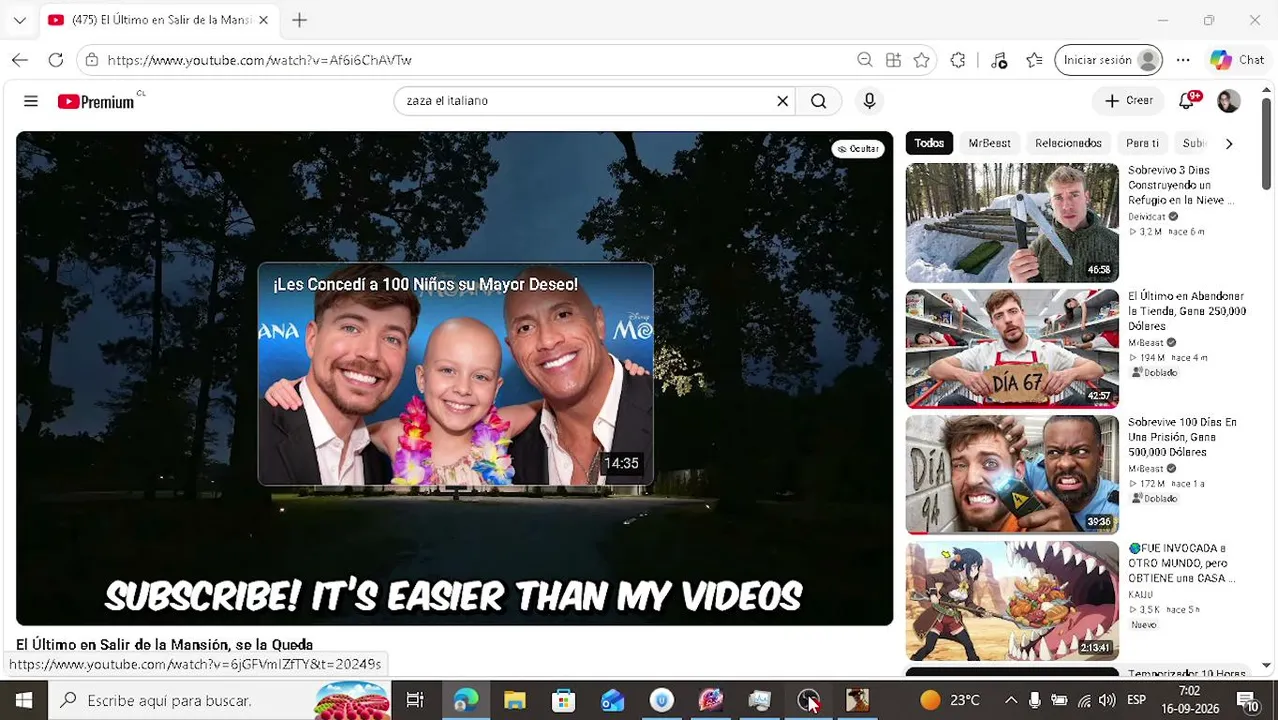This screenshot has height=720, width=1278.
Task: Clear the search box with the X
Action: pos(783,101)
